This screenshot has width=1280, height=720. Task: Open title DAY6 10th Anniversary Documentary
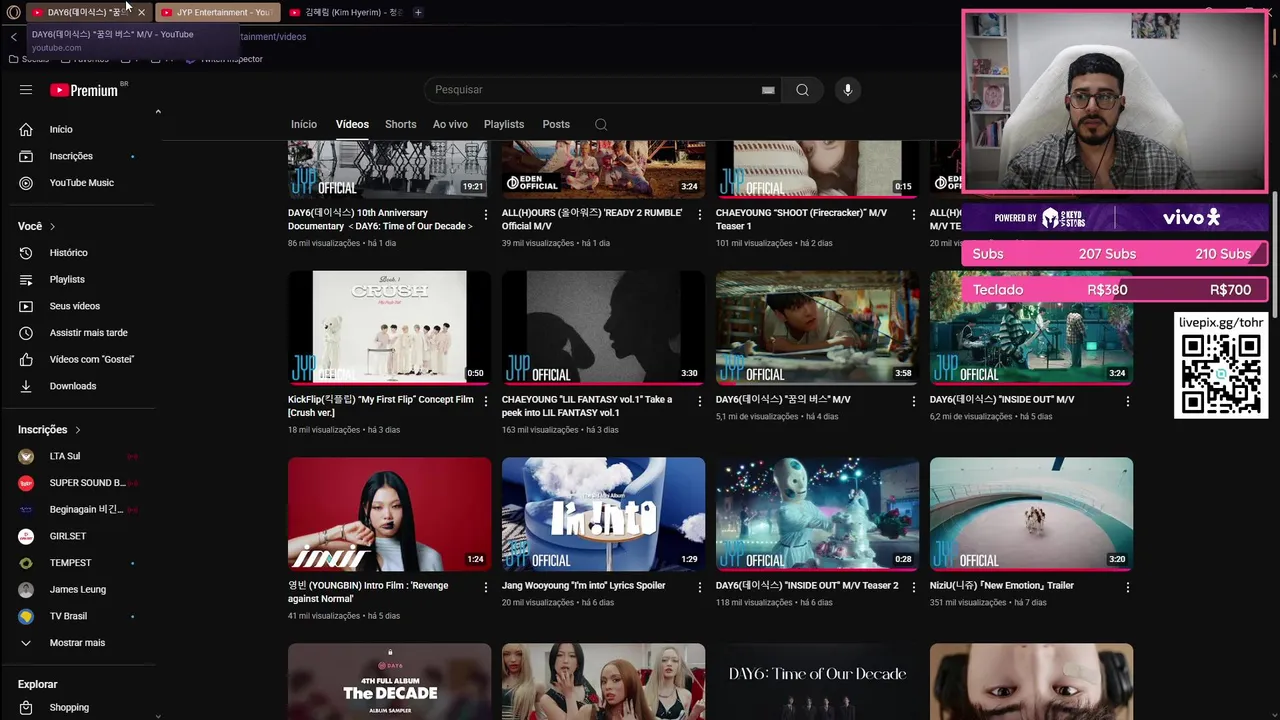coord(380,219)
